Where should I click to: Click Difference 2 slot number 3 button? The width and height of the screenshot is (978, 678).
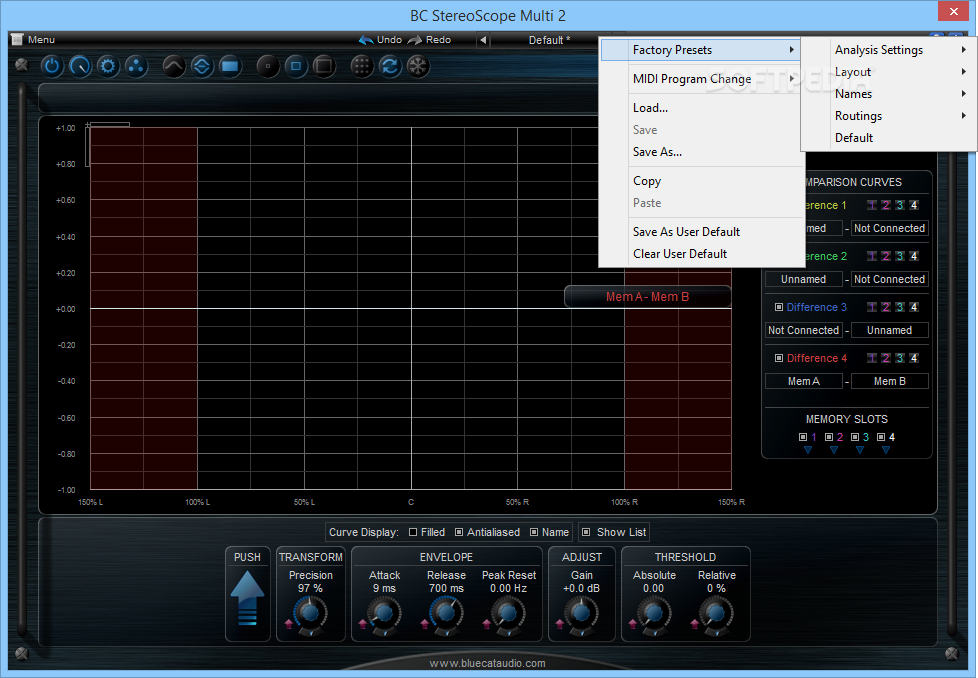pos(900,256)
